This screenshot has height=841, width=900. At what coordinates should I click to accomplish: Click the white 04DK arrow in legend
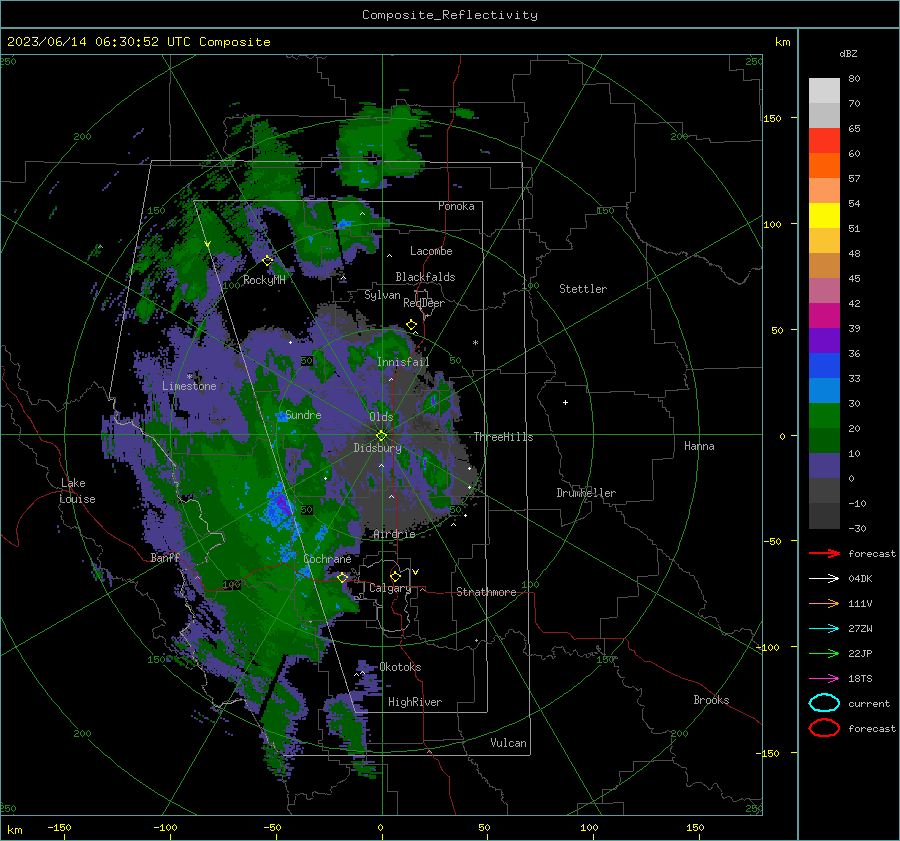point(824,578)
